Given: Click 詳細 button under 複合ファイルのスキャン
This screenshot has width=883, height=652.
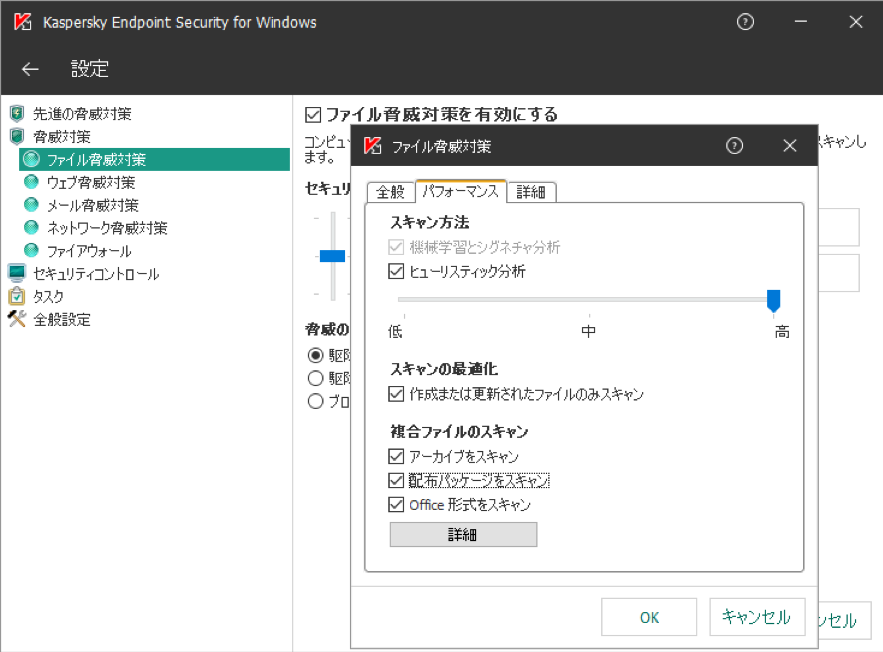Looking at the screenshot, I should click(463, 534).
